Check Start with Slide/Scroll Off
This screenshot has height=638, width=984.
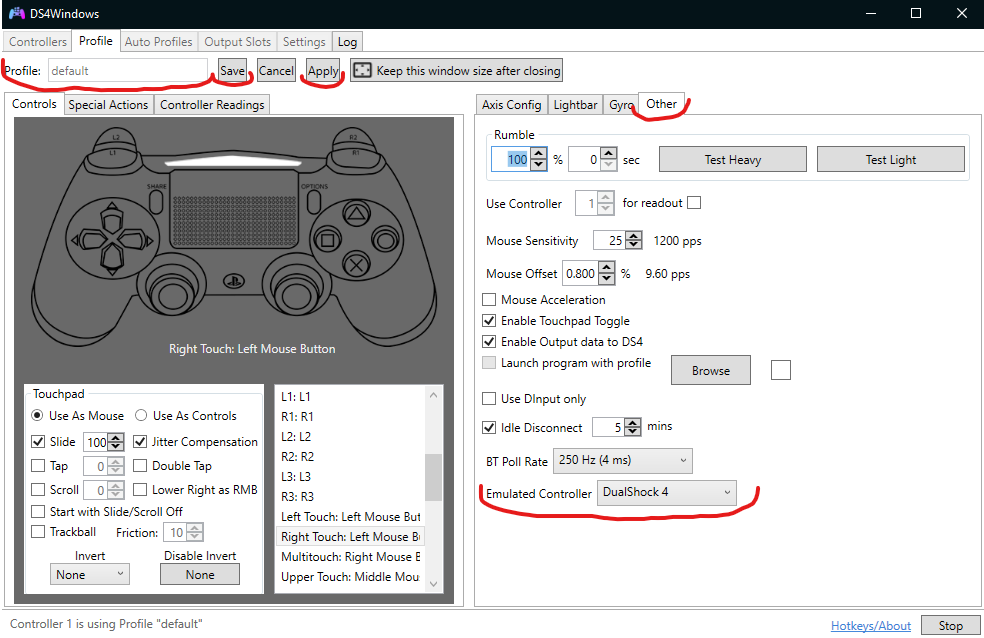tap(38, 511)
